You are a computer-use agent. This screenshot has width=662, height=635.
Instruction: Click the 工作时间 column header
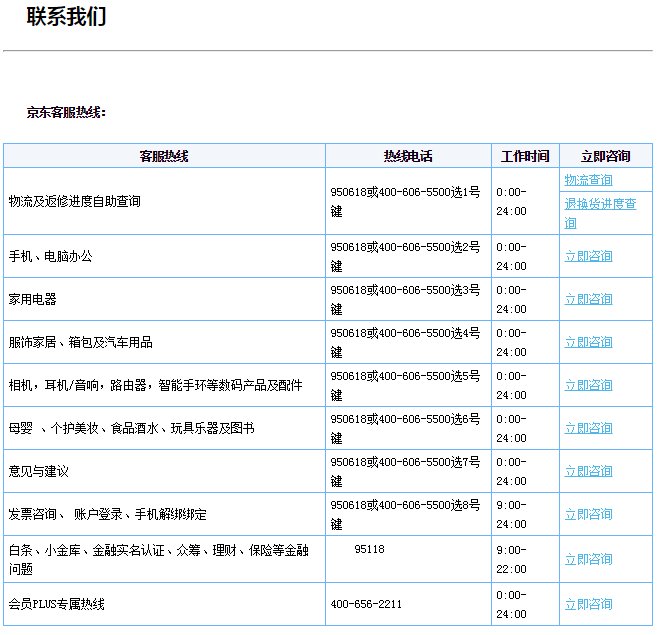pos(525,157)
